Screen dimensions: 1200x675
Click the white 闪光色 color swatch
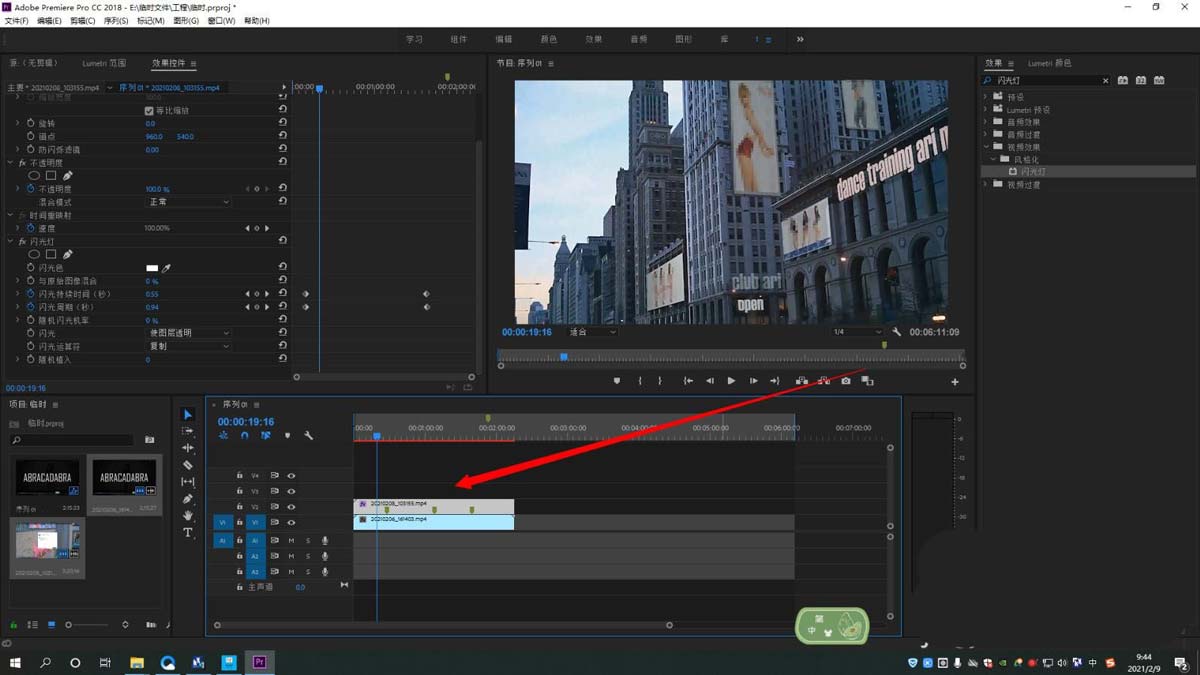[152, 268]
